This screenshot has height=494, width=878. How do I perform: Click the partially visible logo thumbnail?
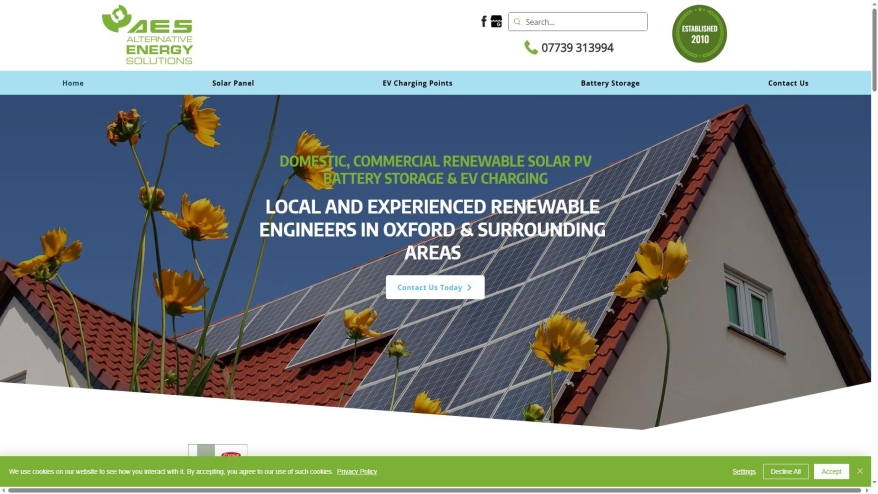pyautogui.click(x=218, y=450)
